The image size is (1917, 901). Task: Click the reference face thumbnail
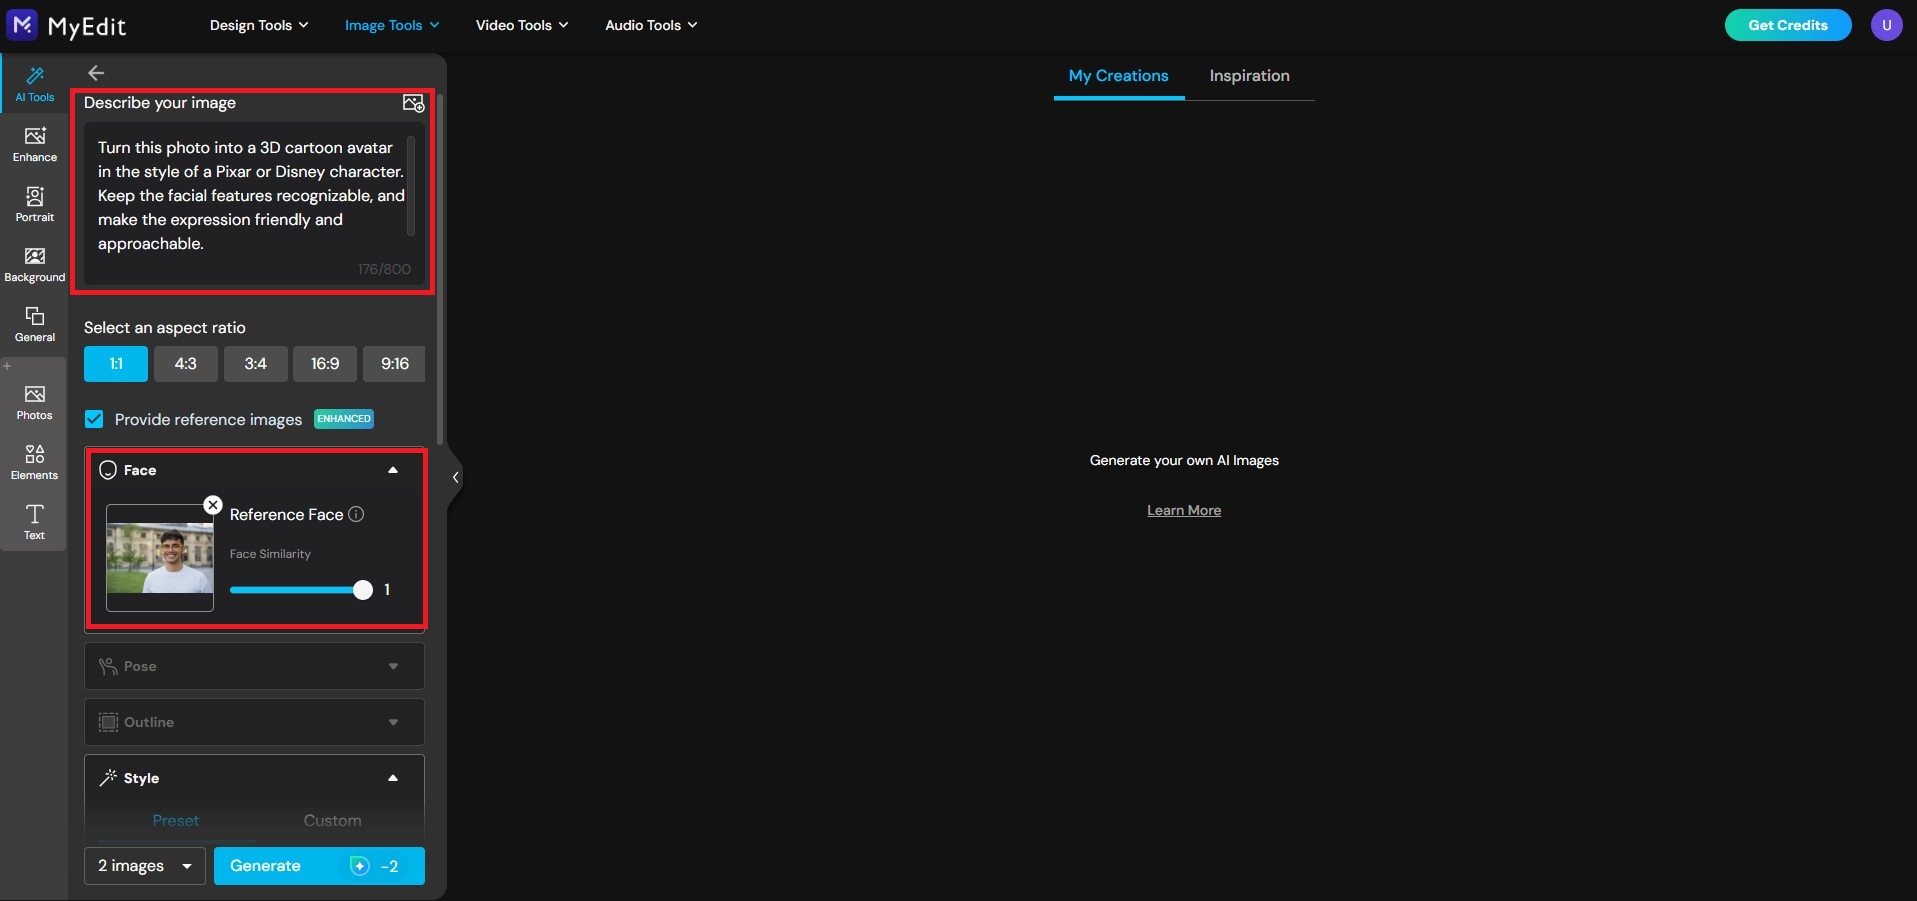[160, 558]
